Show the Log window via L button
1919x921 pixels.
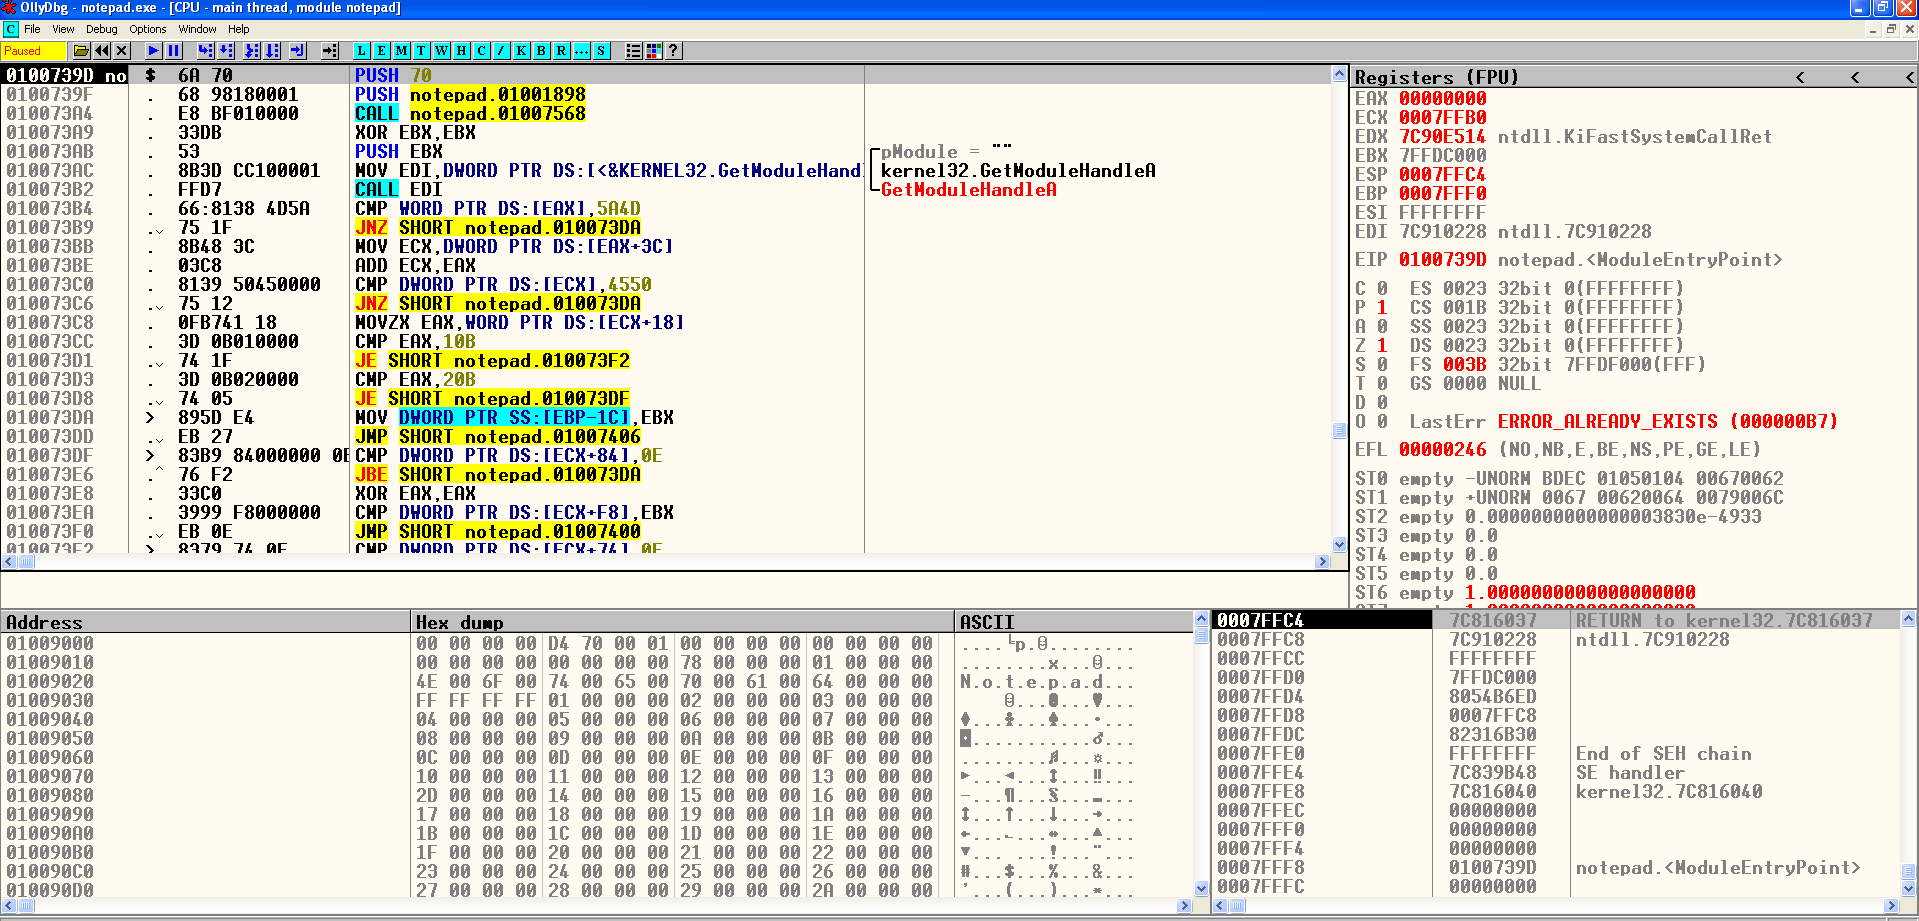(x=361, y=50)
